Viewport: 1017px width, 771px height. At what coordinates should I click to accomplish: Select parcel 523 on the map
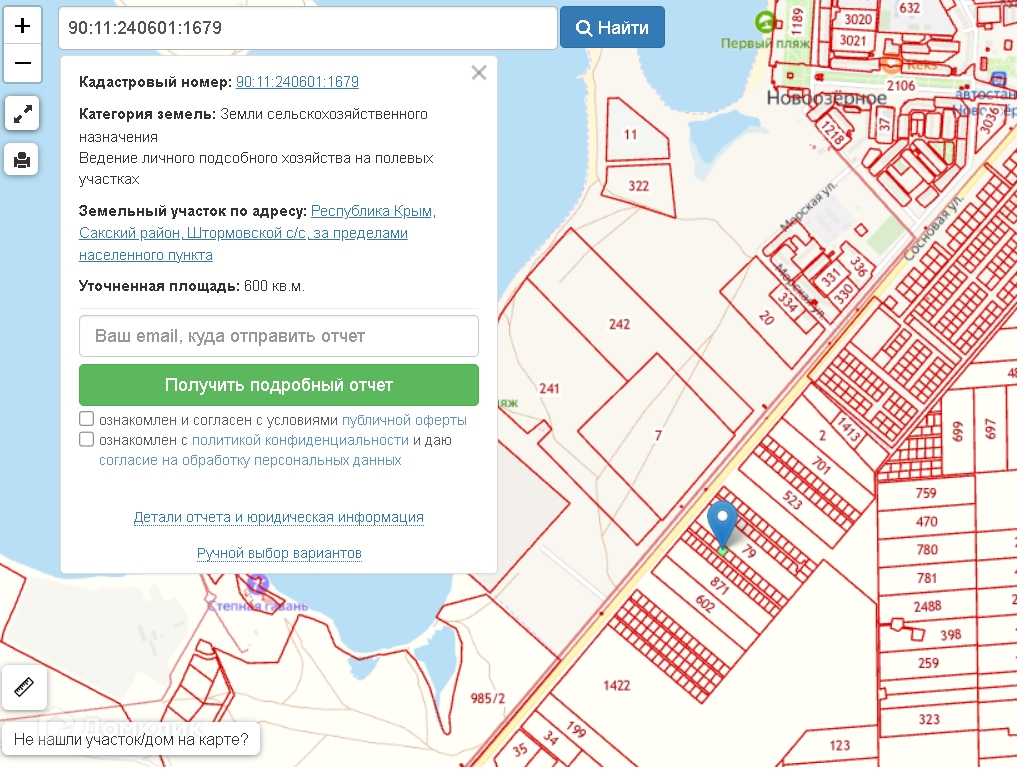pyautogui.click(x=792, y=500)
